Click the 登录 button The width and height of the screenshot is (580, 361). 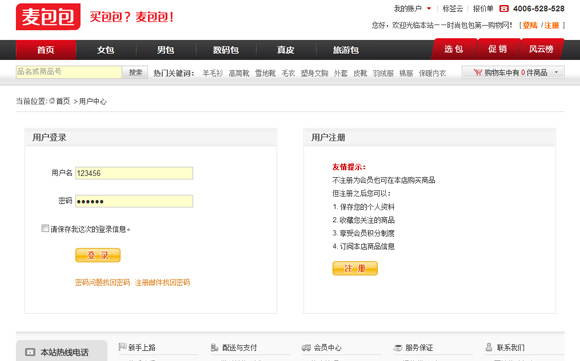coord(98,255)
